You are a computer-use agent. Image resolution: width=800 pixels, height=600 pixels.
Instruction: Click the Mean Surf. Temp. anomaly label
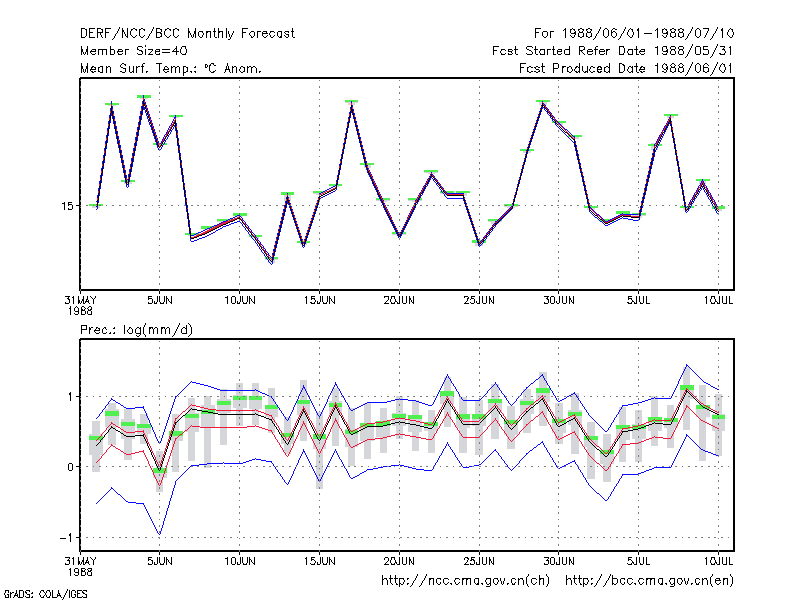coord(170,68)
